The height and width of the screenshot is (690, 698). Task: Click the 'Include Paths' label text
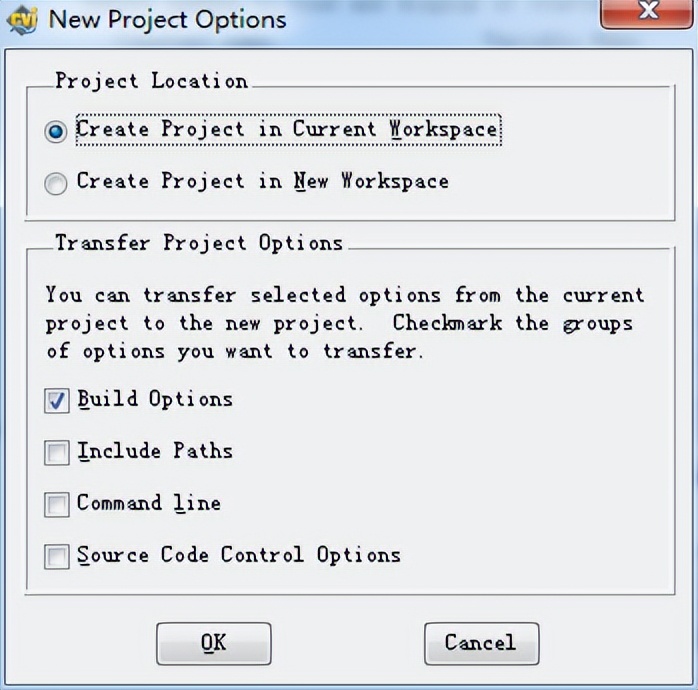[155, 452]
